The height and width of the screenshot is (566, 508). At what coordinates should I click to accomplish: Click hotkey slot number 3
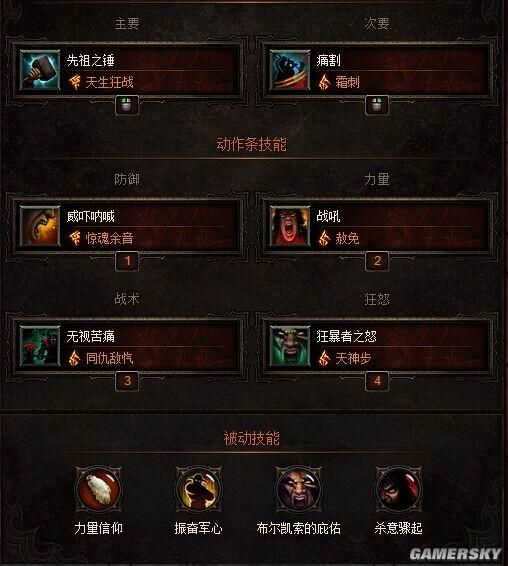[127, 381]
